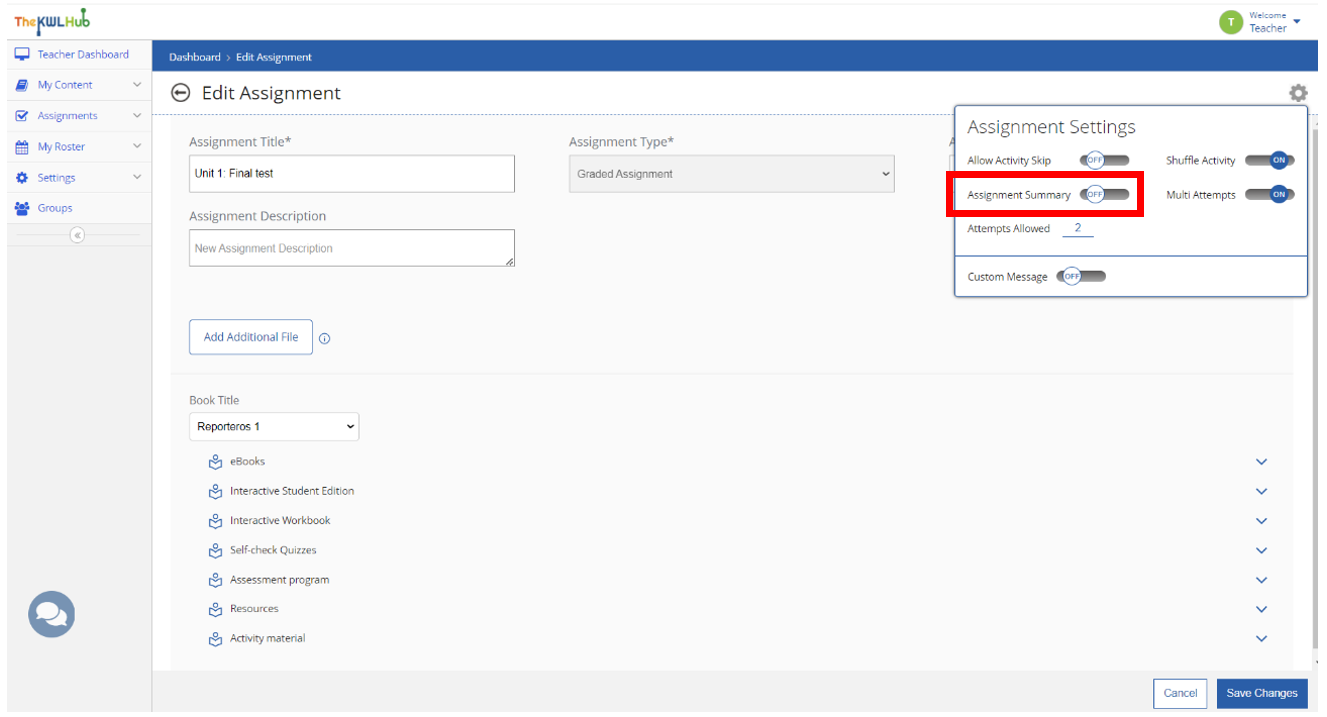Go back using the Edit Assignment arrow icon
Viewport: 1327px width, 717px height.
coord(180,93)
